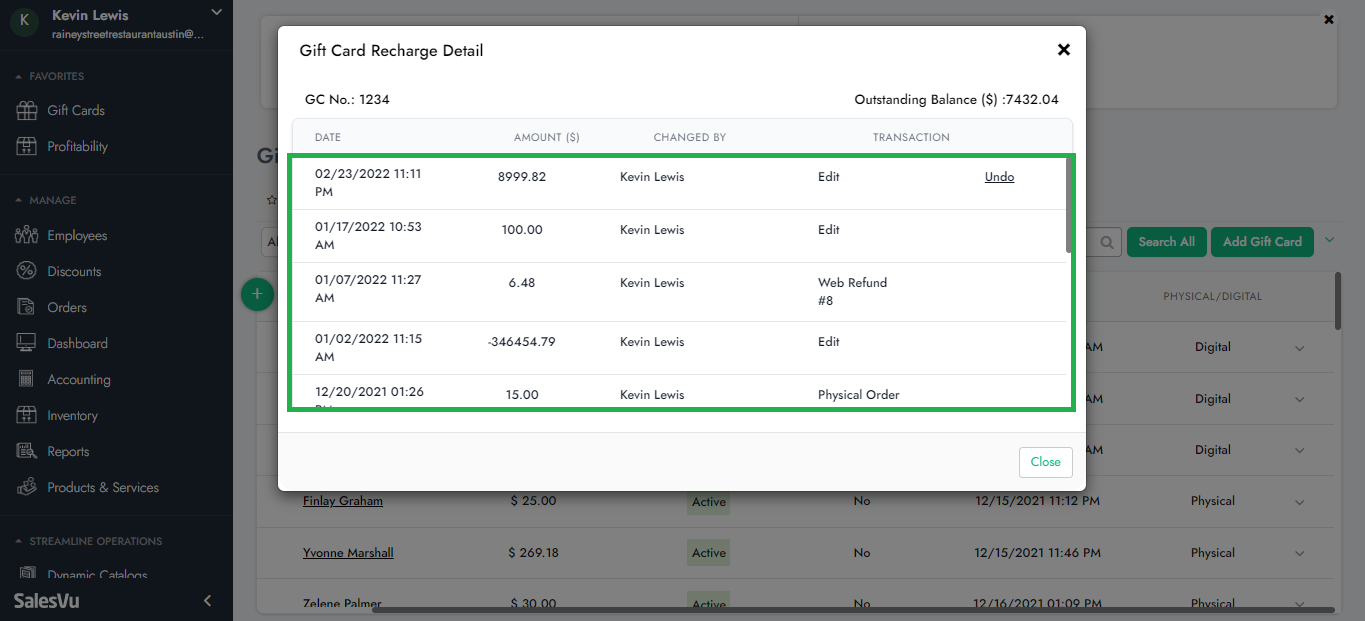Collapse the Manage sidebar section
Viewport: 1365px width, 621px height.
pyautogui.click(x=18, y=201)
